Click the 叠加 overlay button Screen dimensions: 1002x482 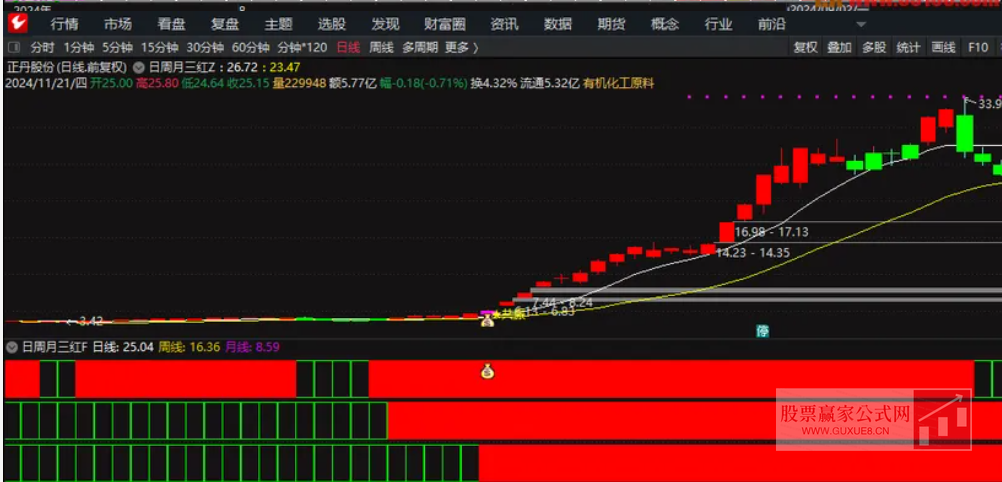tap(840, 47)
